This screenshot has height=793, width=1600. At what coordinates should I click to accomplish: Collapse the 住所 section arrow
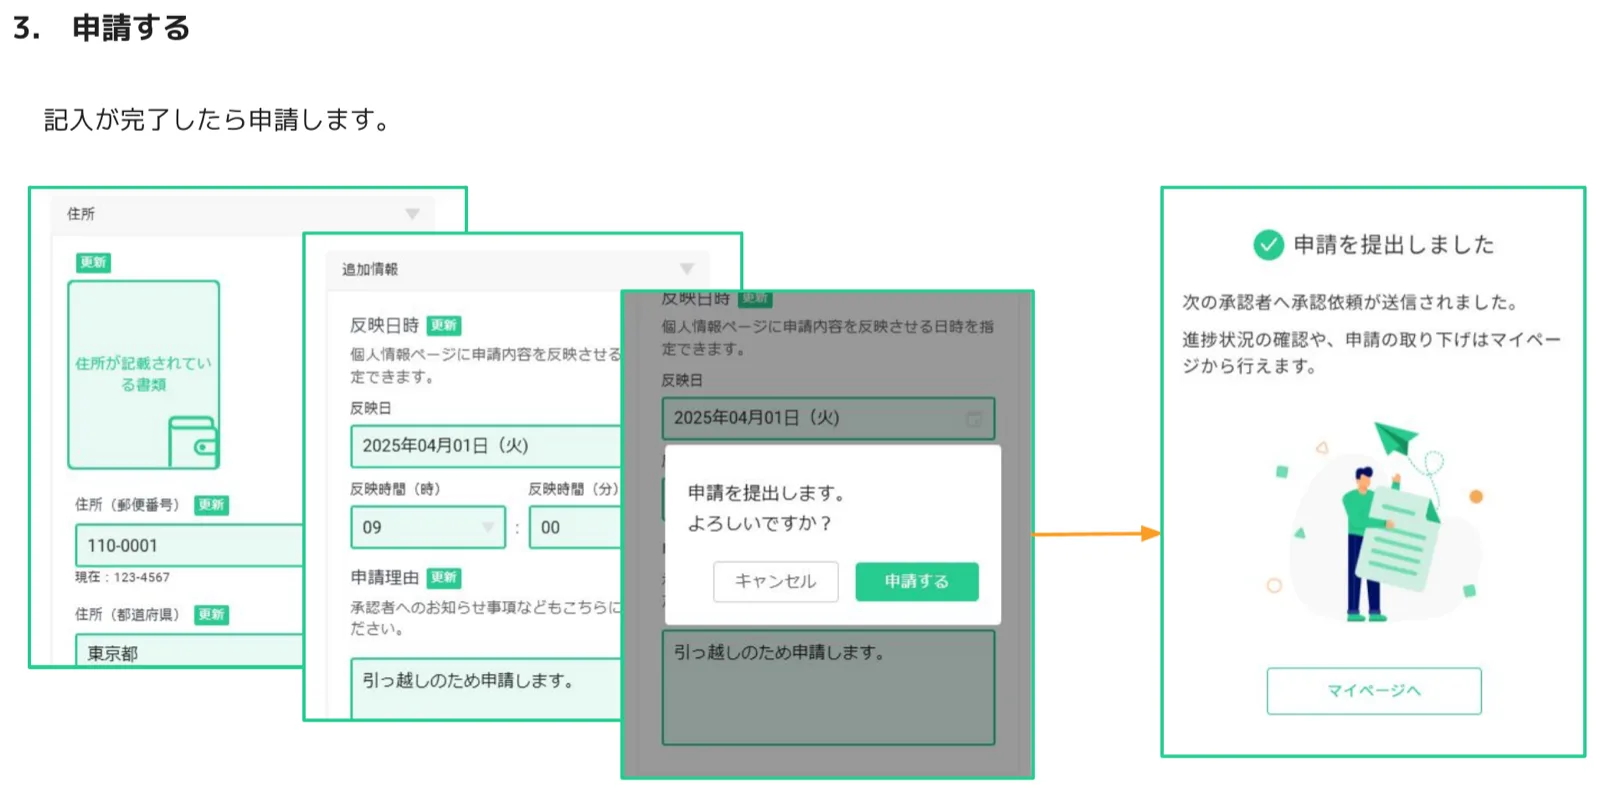412,214
